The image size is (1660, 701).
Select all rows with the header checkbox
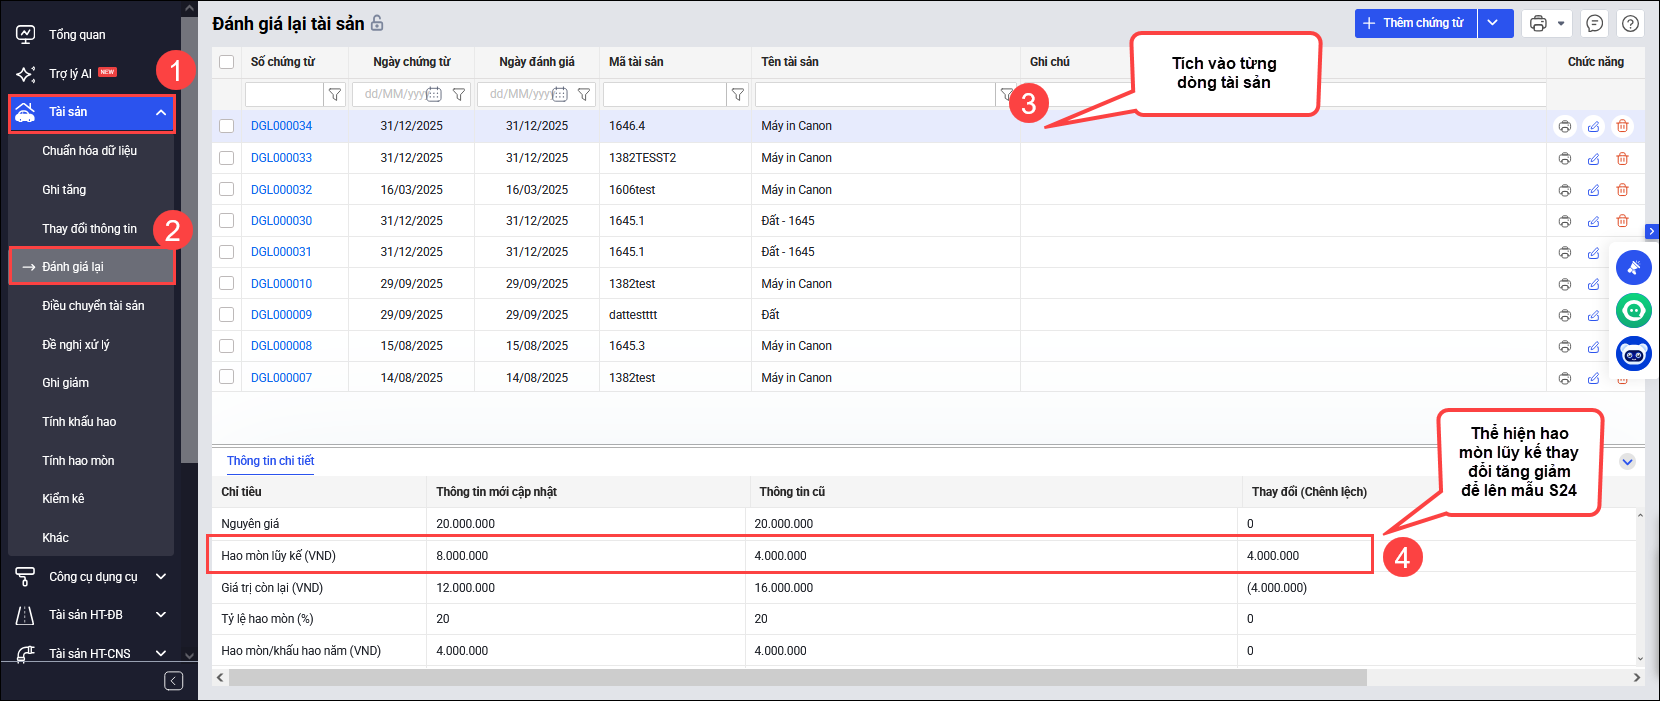pyautogui.click(x=227, y=62)
